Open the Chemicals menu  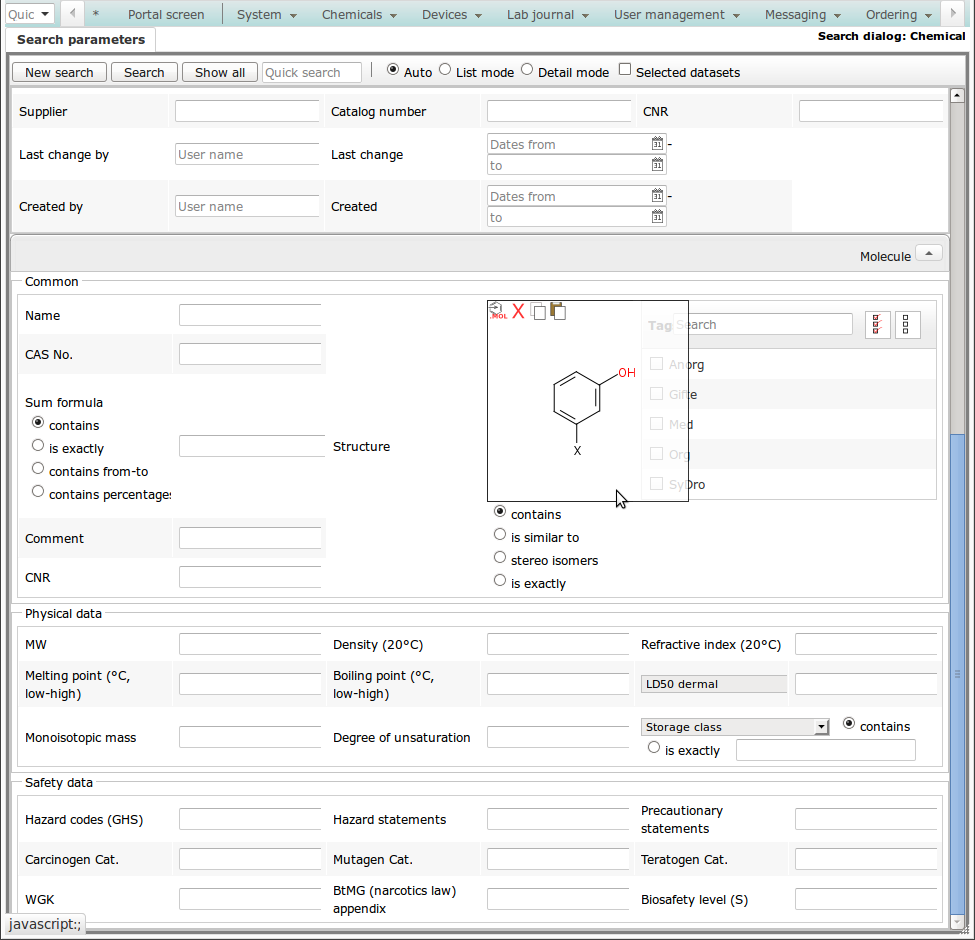click(359, 15)
